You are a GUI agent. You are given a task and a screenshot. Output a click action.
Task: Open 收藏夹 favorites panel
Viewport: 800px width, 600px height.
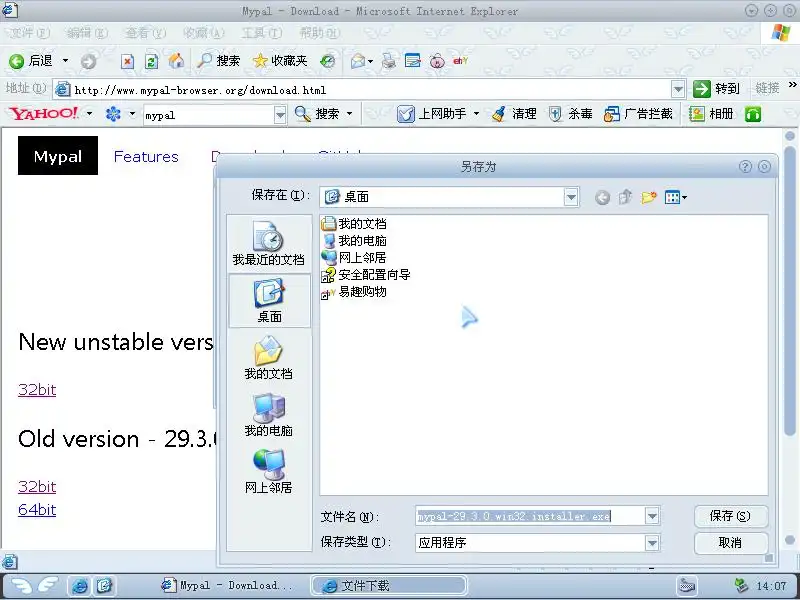coord(281,61)
